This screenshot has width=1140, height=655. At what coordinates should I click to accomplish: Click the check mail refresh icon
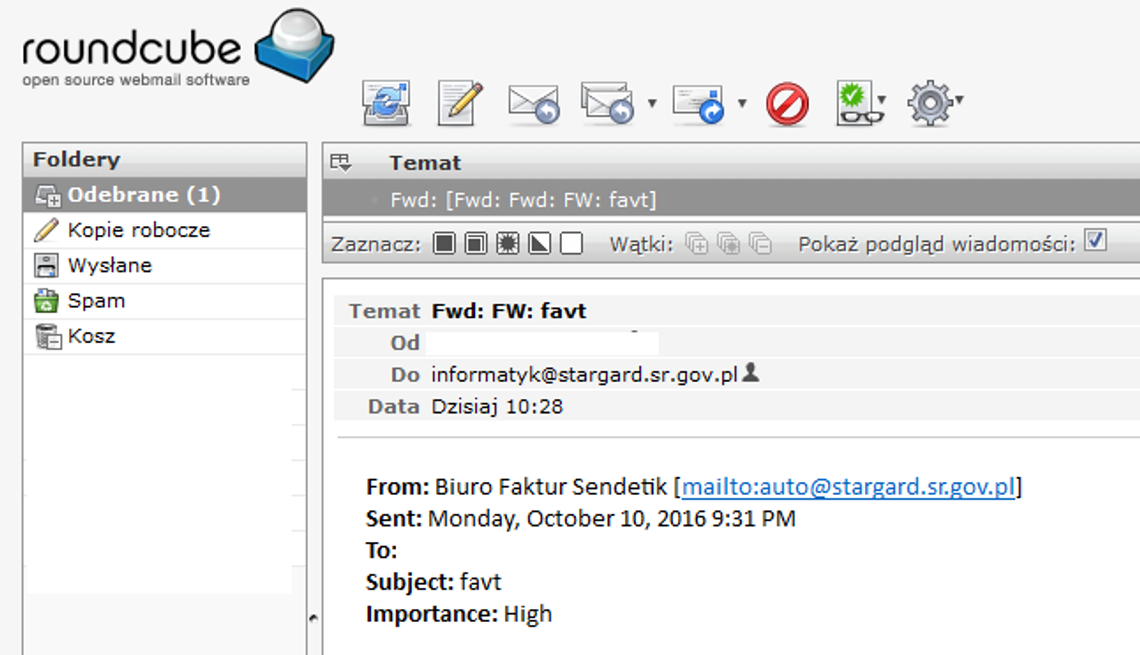(385, 103)
